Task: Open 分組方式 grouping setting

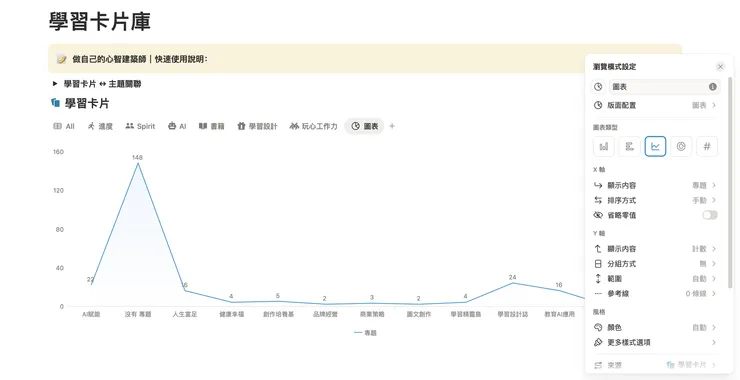Action: [x=655, y=264]
